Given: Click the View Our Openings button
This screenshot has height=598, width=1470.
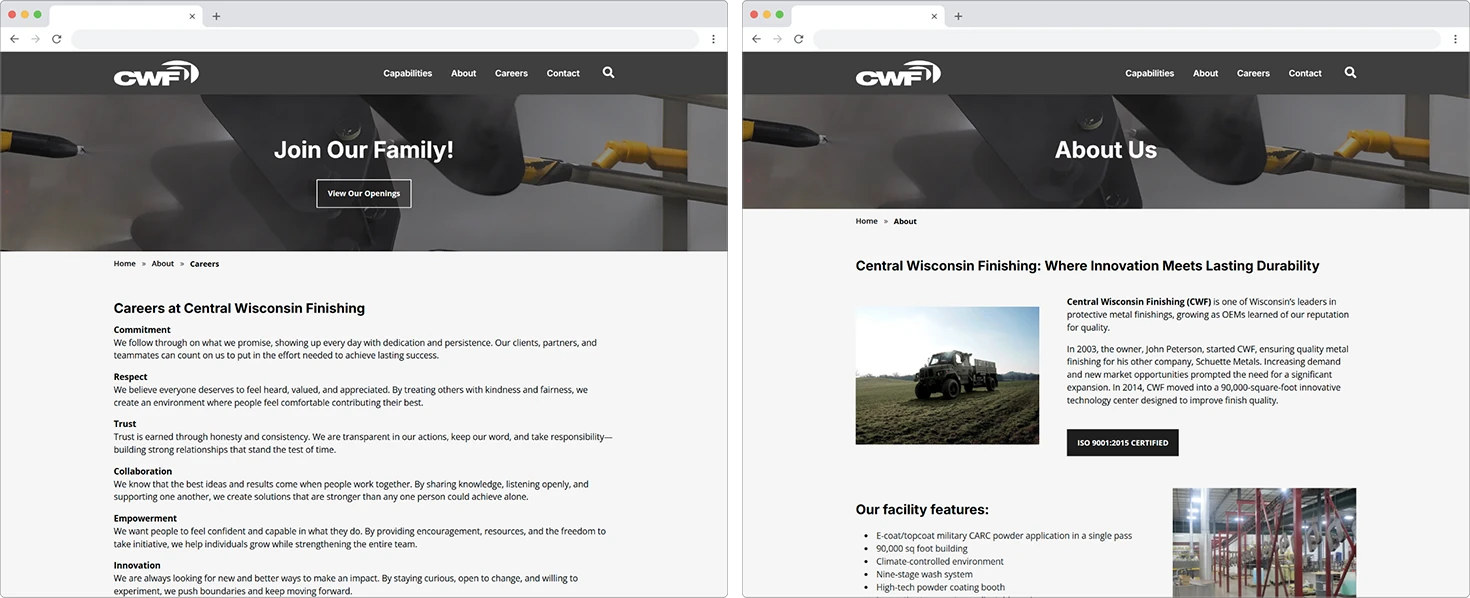Looking at the screenshot, I should coord(363,193).
